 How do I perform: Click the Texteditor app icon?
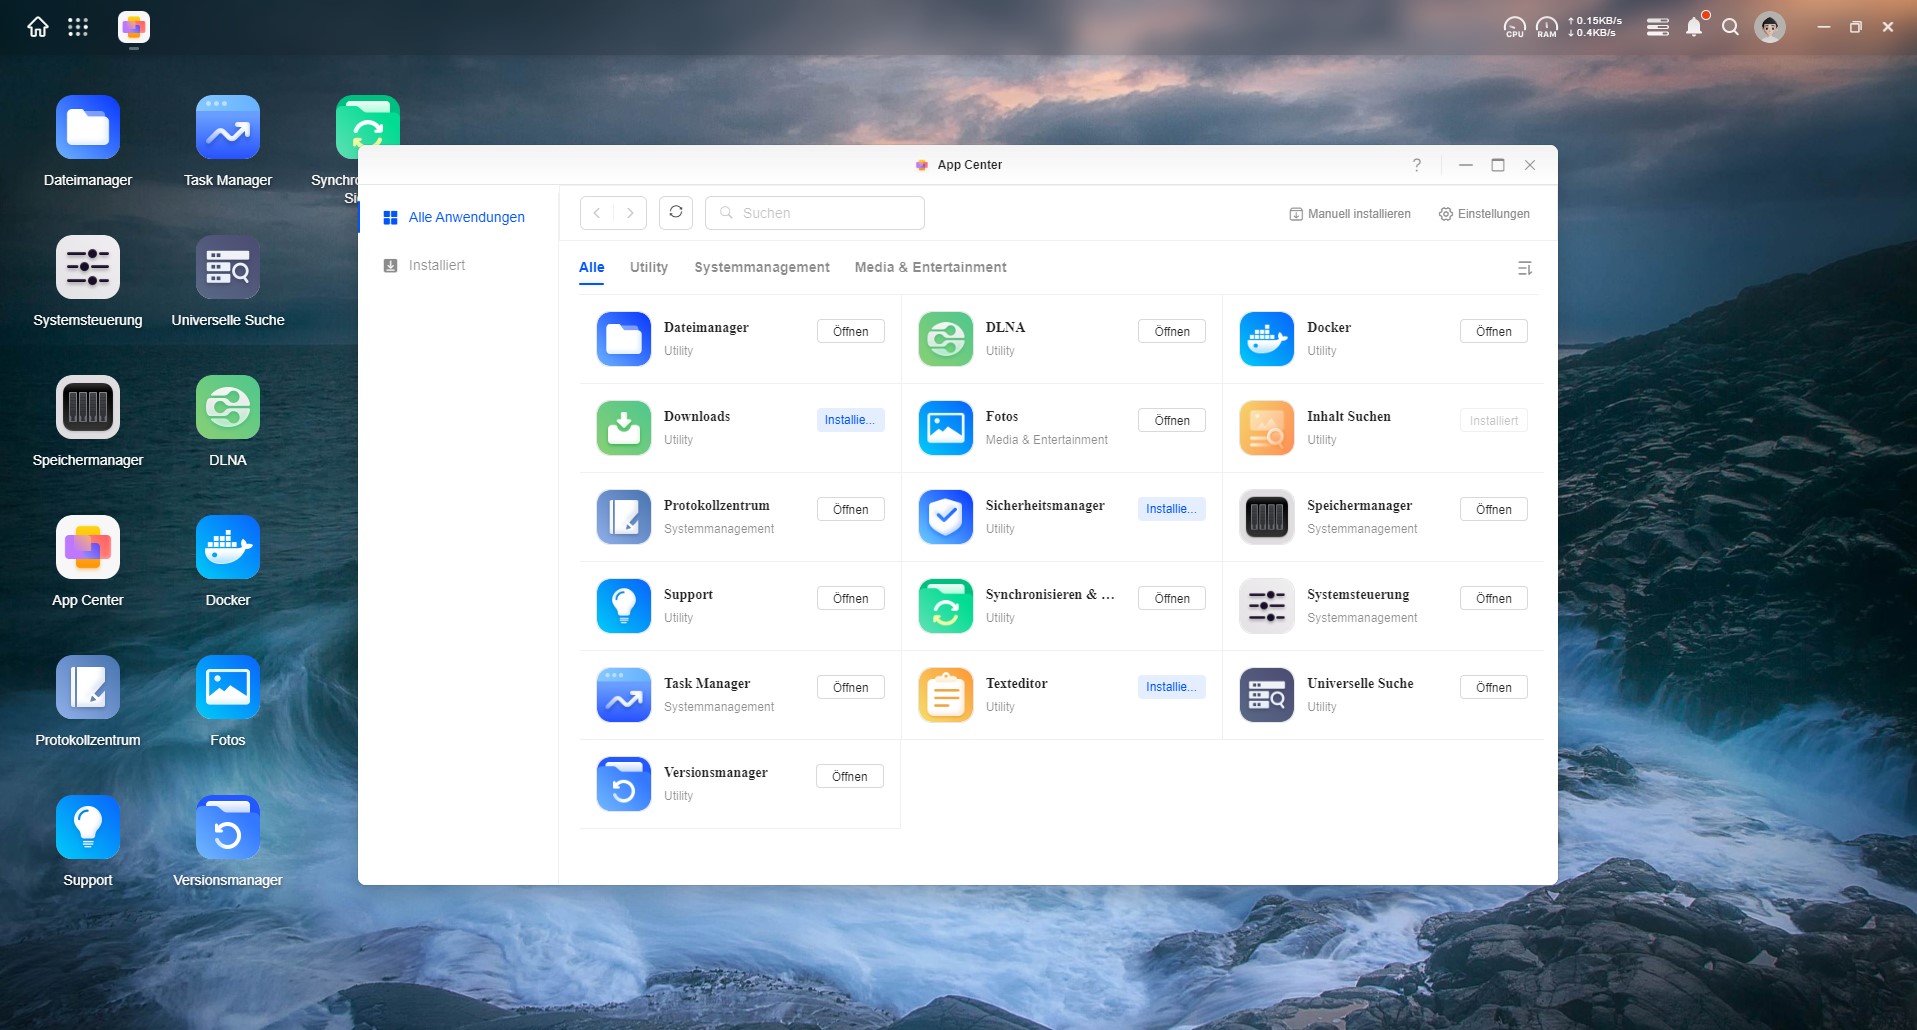point(945,695)
